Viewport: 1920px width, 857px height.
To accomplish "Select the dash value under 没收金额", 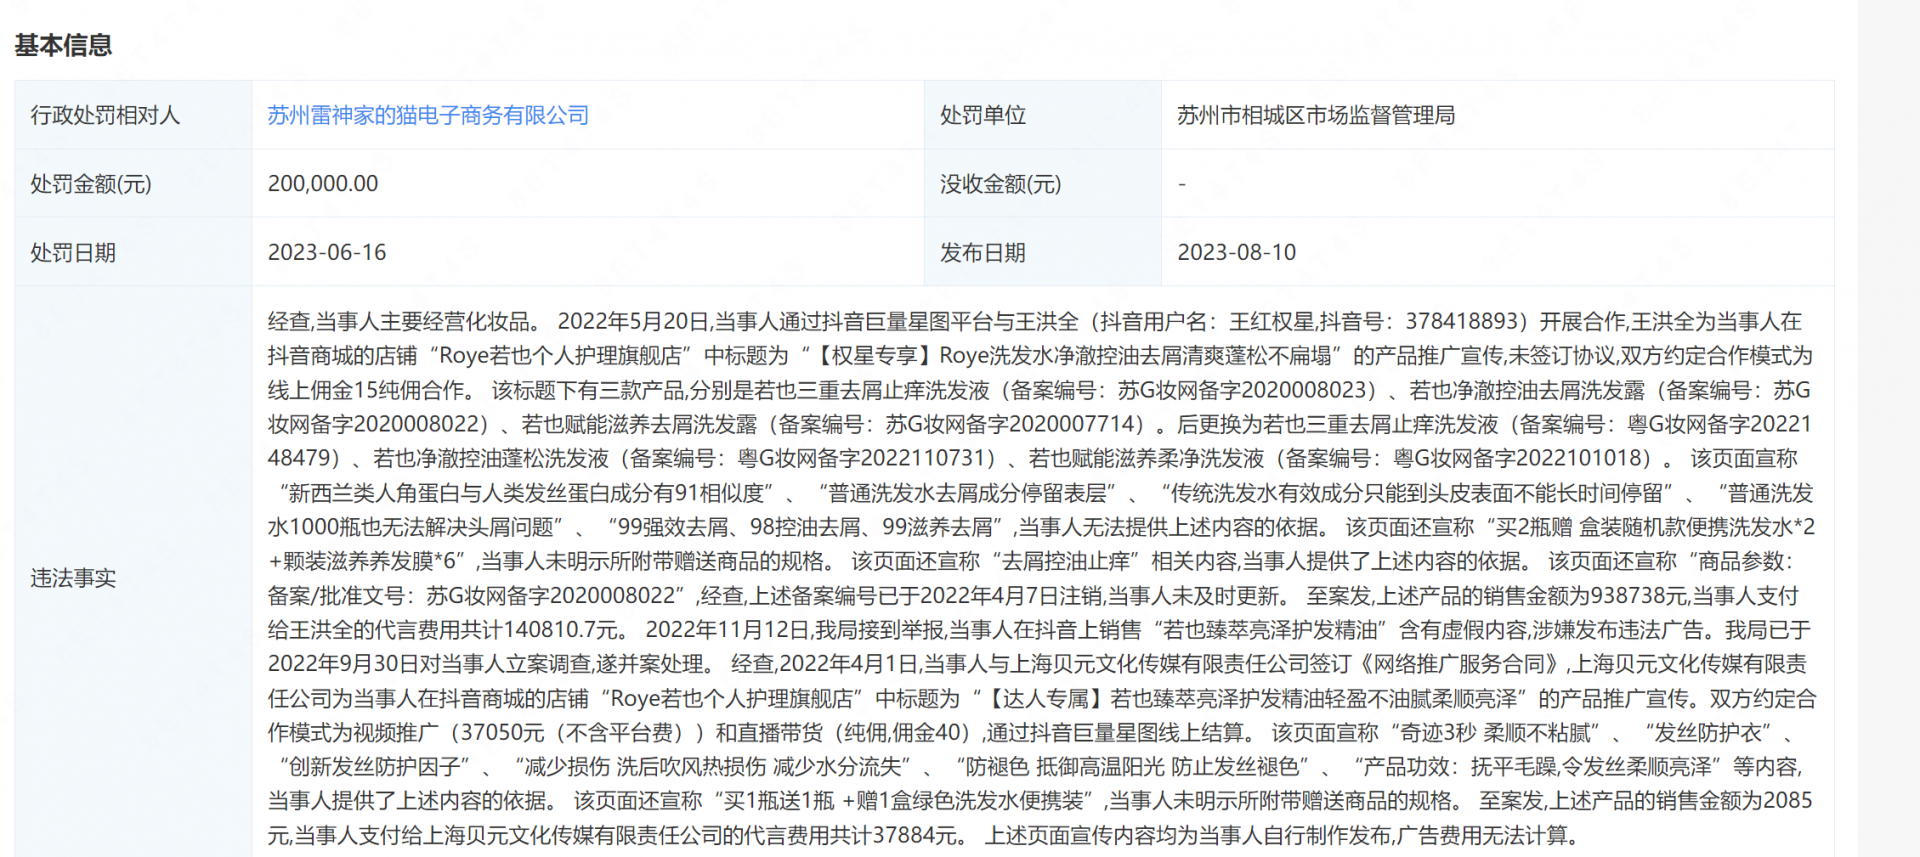I will [x=1182, y=184].
